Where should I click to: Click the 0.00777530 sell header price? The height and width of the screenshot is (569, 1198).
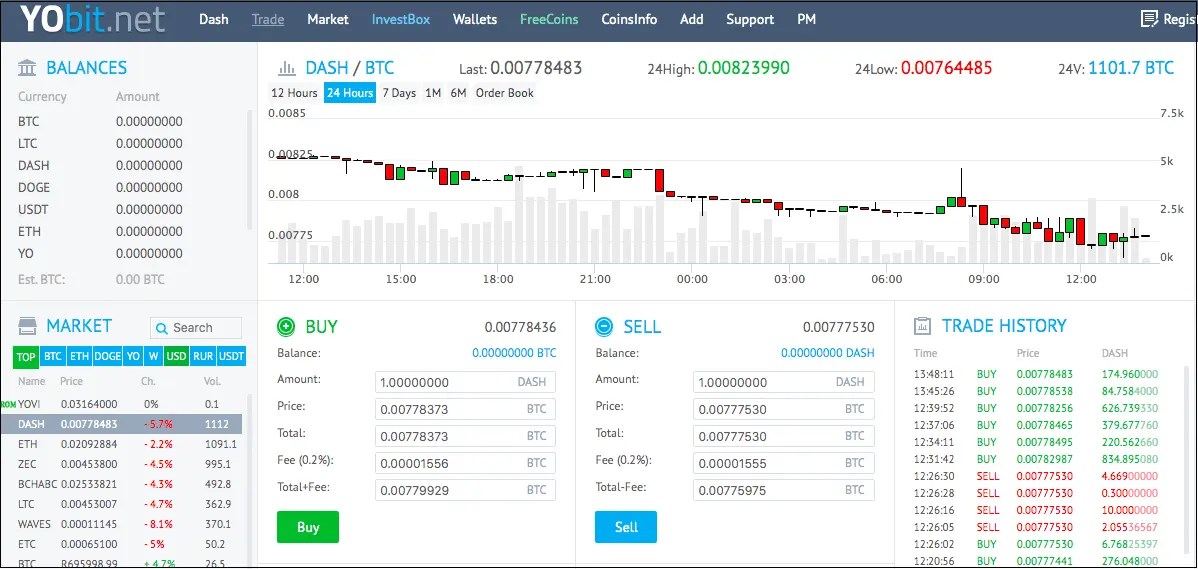838,328
